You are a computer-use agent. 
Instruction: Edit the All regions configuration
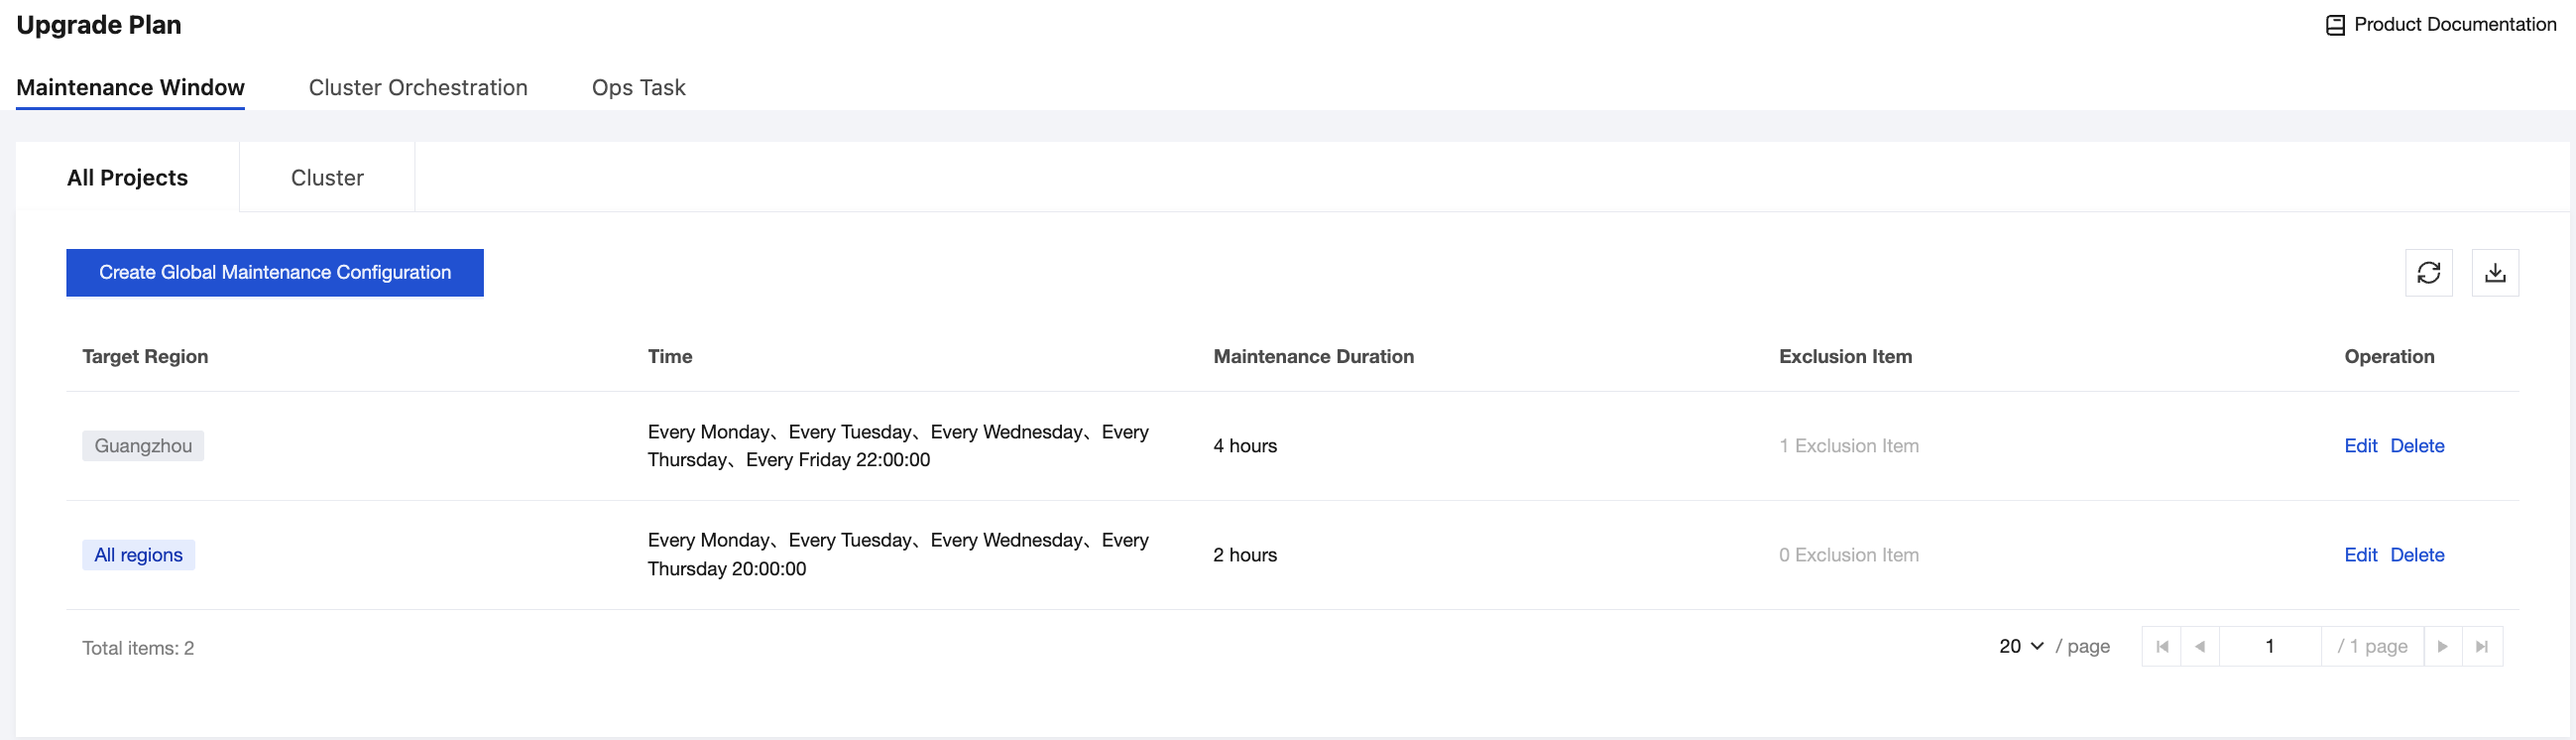2360,555
